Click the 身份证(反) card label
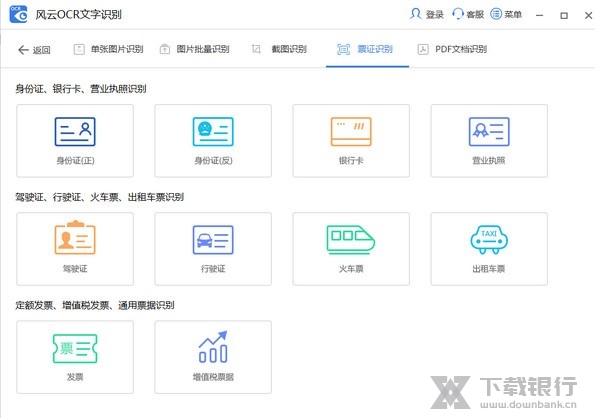 point(213,161)
